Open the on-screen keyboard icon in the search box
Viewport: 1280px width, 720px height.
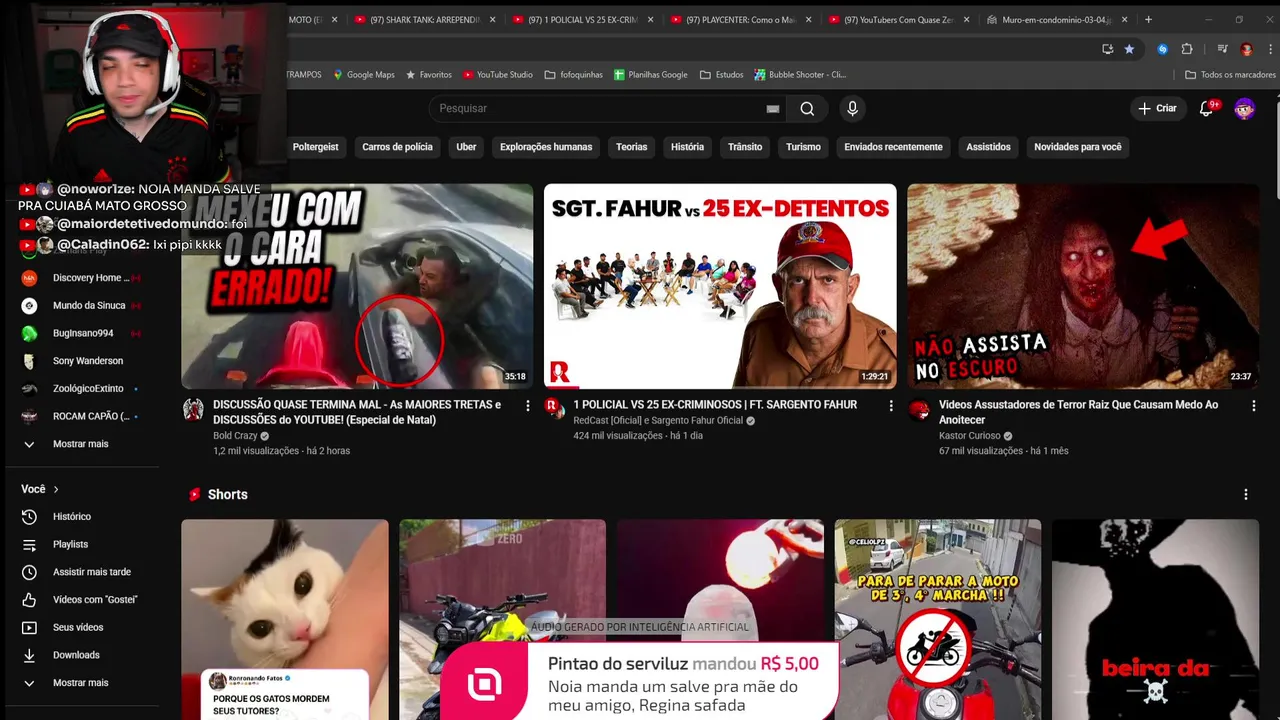coord(772,108)
